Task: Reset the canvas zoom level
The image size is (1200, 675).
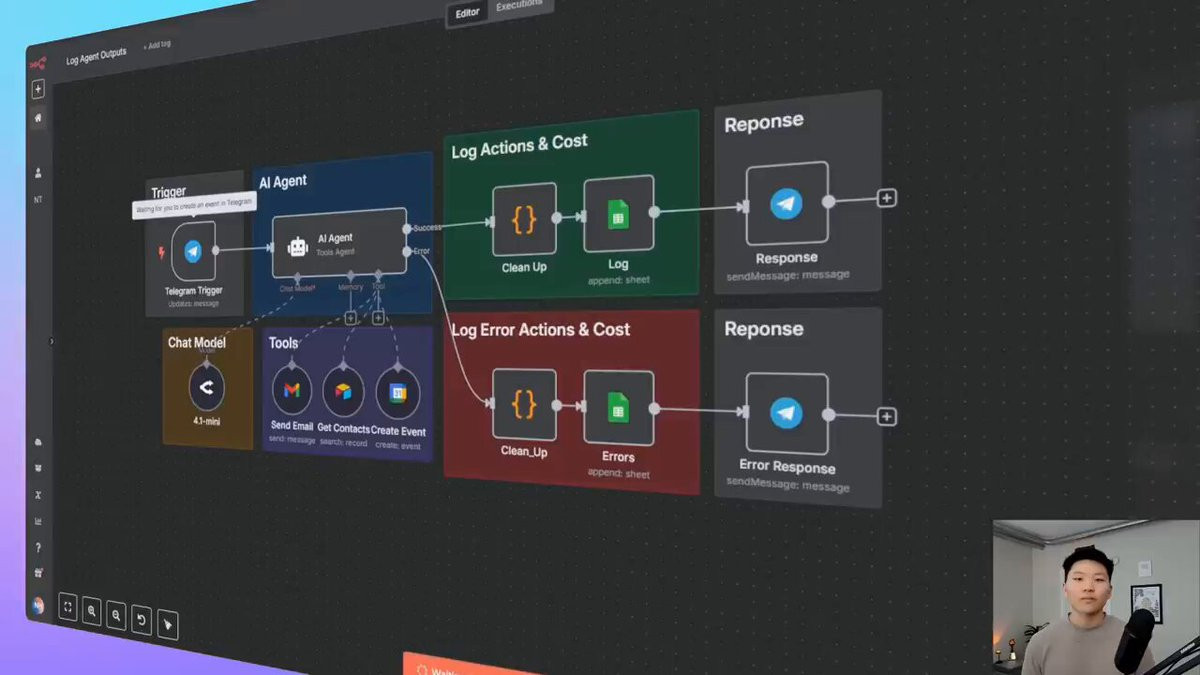Action: click(x=141, y=621)
